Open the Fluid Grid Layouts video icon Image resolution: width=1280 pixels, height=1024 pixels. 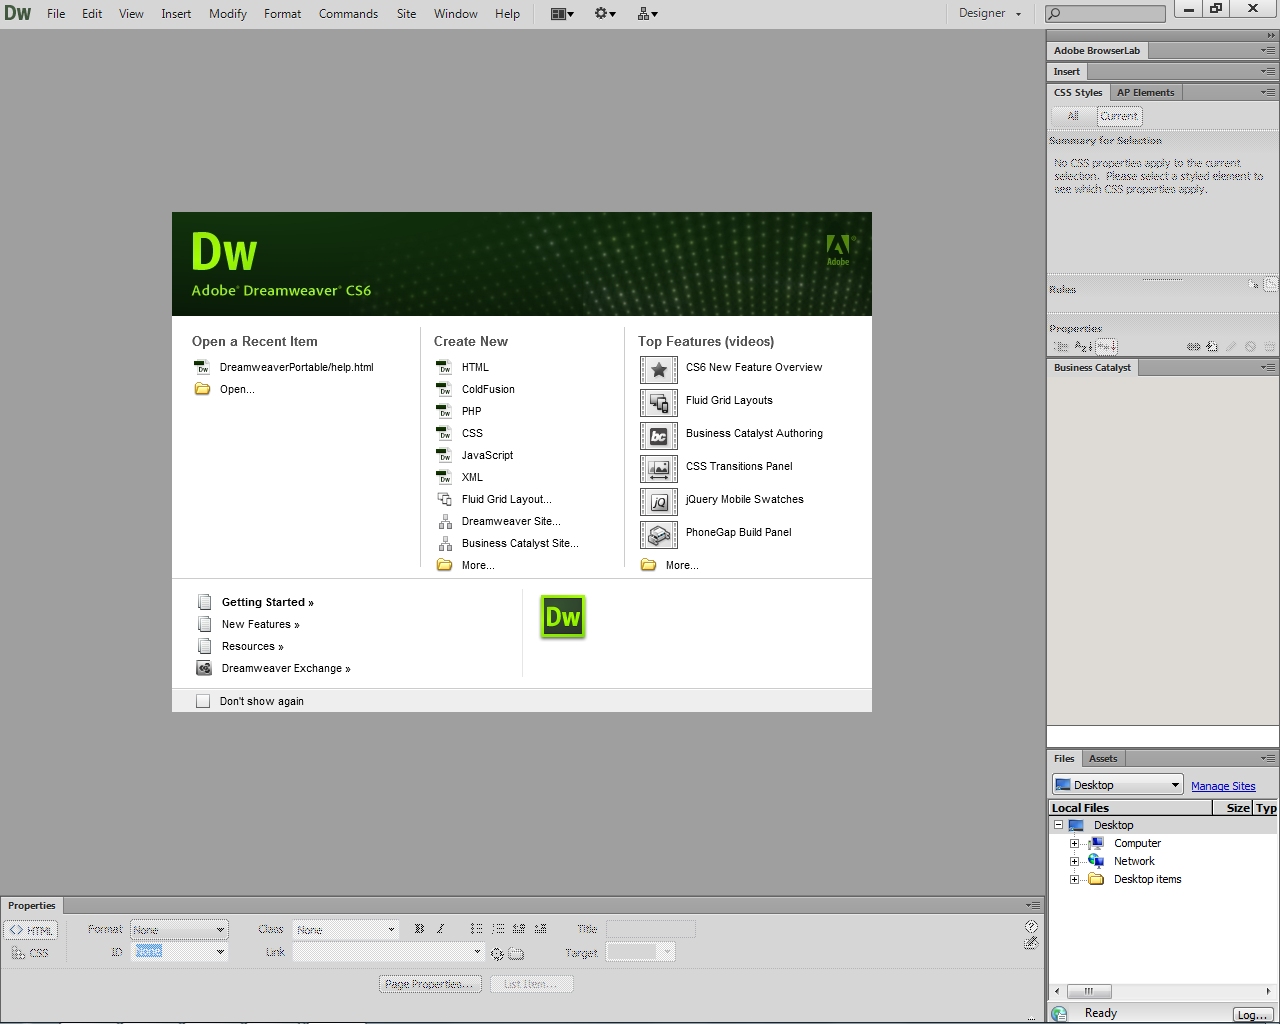pyautogui.click(x=659, y=403)
